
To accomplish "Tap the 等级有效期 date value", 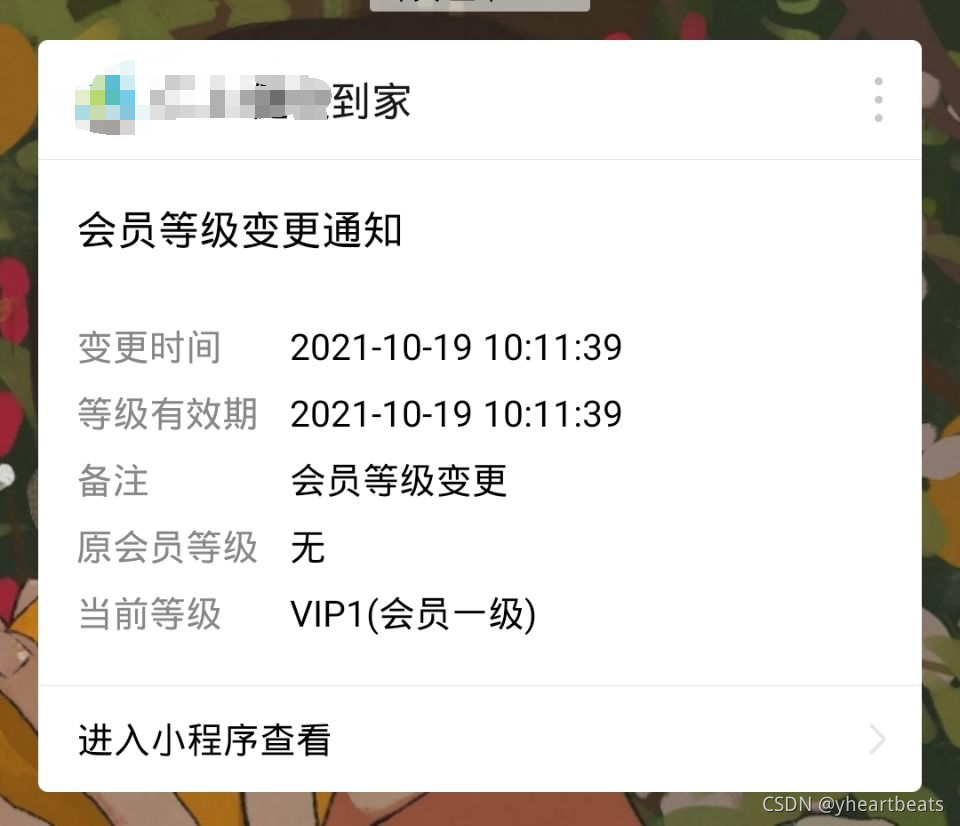I will coord(456,414).
